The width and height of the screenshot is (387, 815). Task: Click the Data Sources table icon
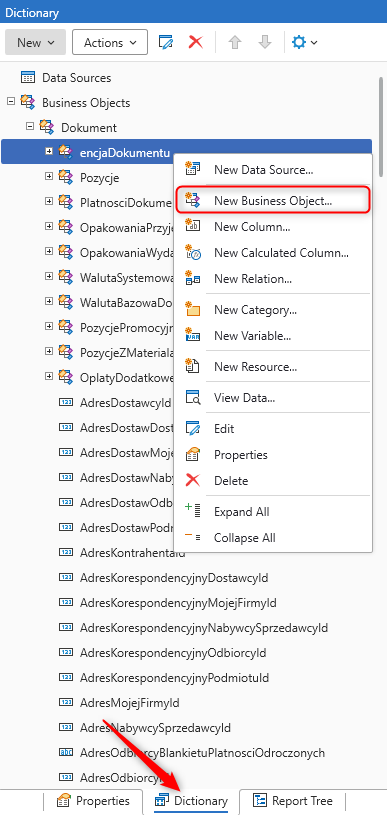click(28, 78)
